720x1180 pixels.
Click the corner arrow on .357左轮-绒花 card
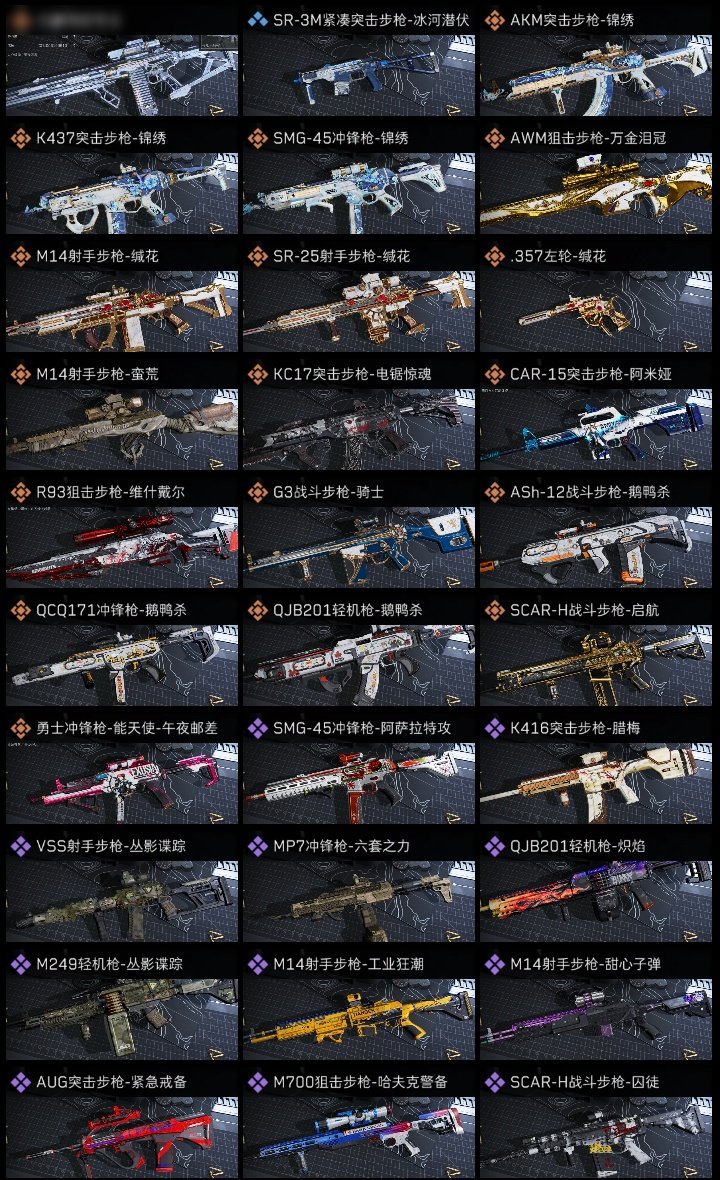pyautogui.click(x=690, y=345)
